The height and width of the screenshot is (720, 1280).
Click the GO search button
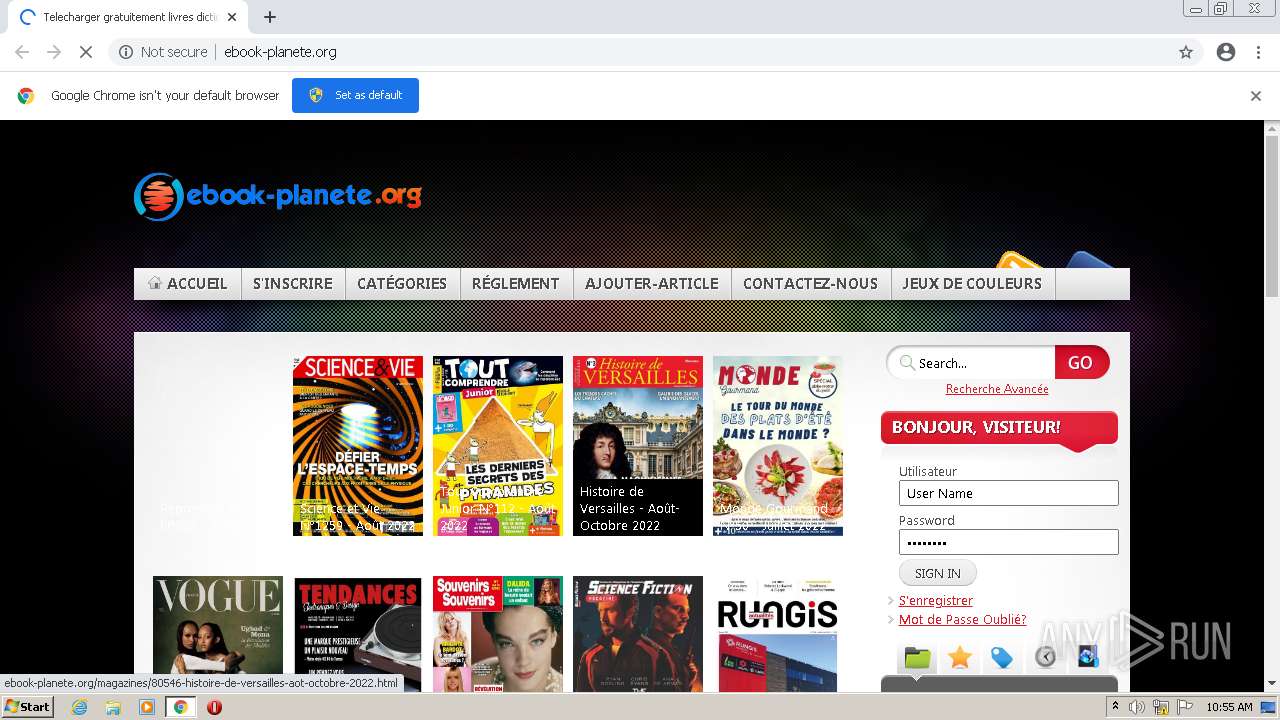[x=1081, y=363]
